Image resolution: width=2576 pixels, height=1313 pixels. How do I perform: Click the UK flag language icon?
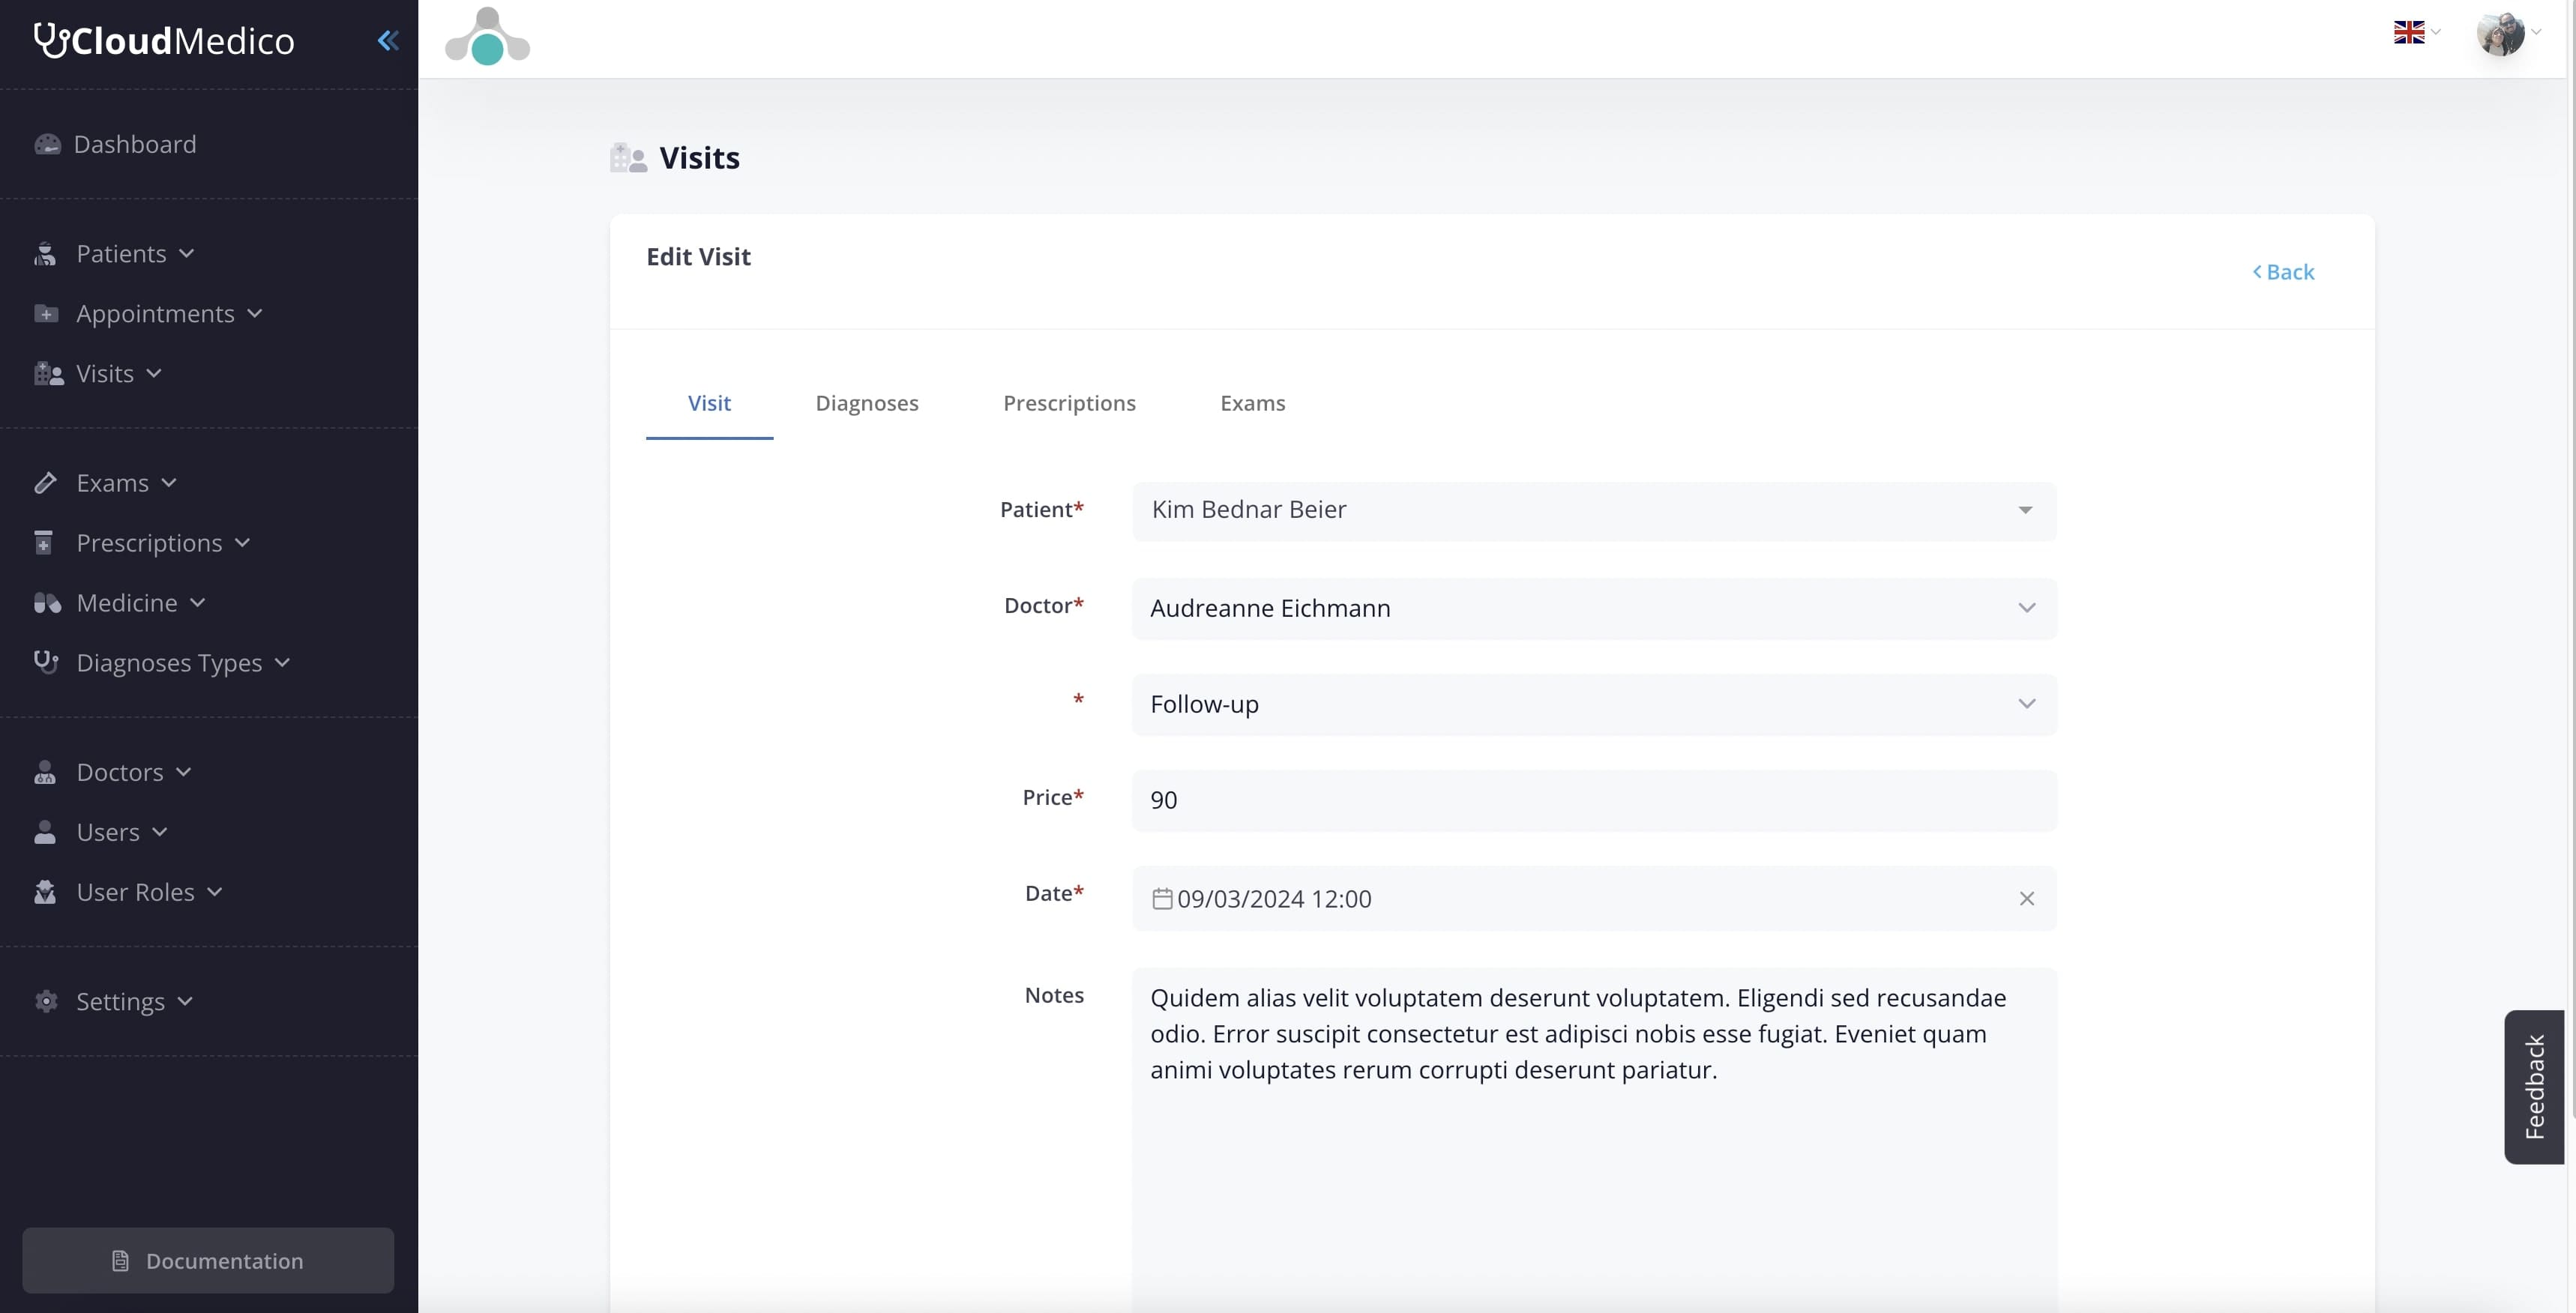(x=2411, y=31)
